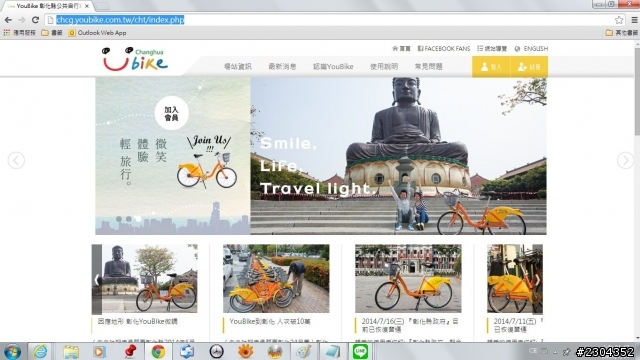This screenshot has height=360, width=640.
Task: Open the 最新消息 news menu
Action: tap(282, 67)
